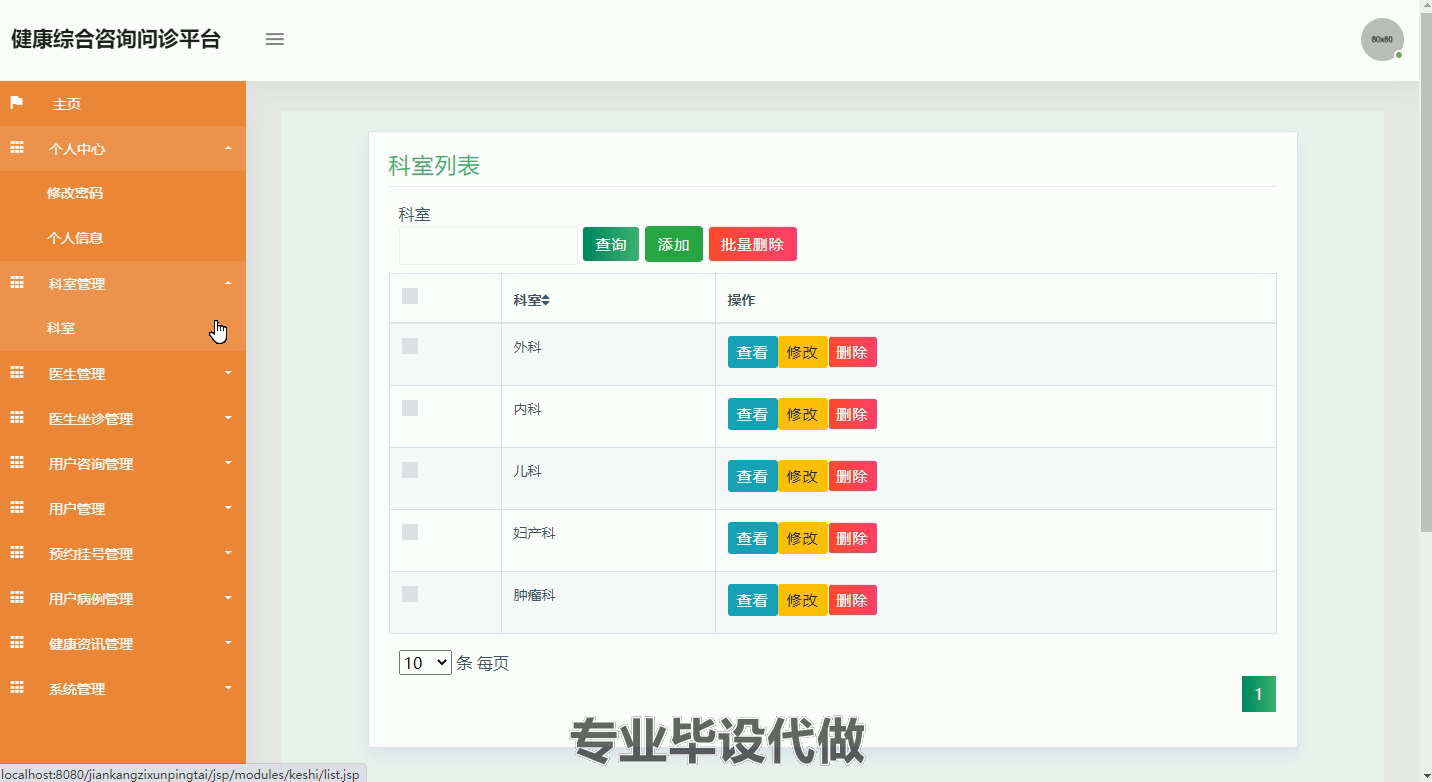The height and width of the screenshot is (782, 1432).
Task: Expand the 医生坐诊管理 menu arrow
Action: [x=228, y=418]
